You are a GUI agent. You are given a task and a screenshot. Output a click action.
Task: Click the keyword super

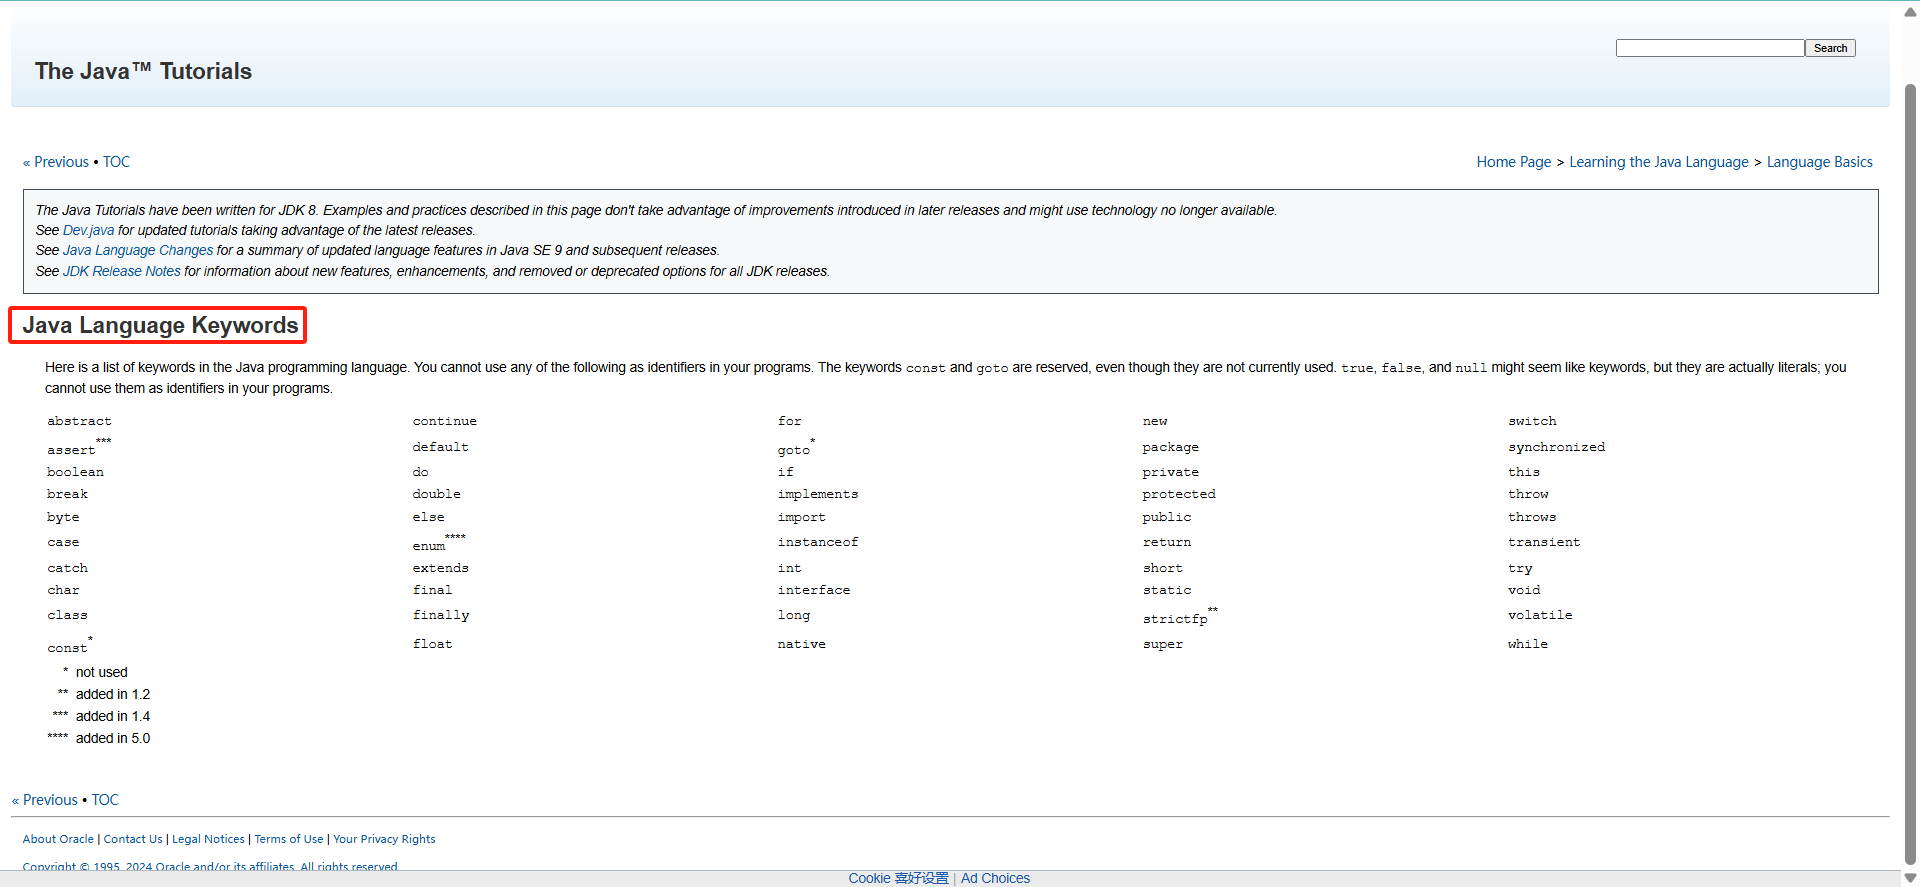pos(1163,644)
